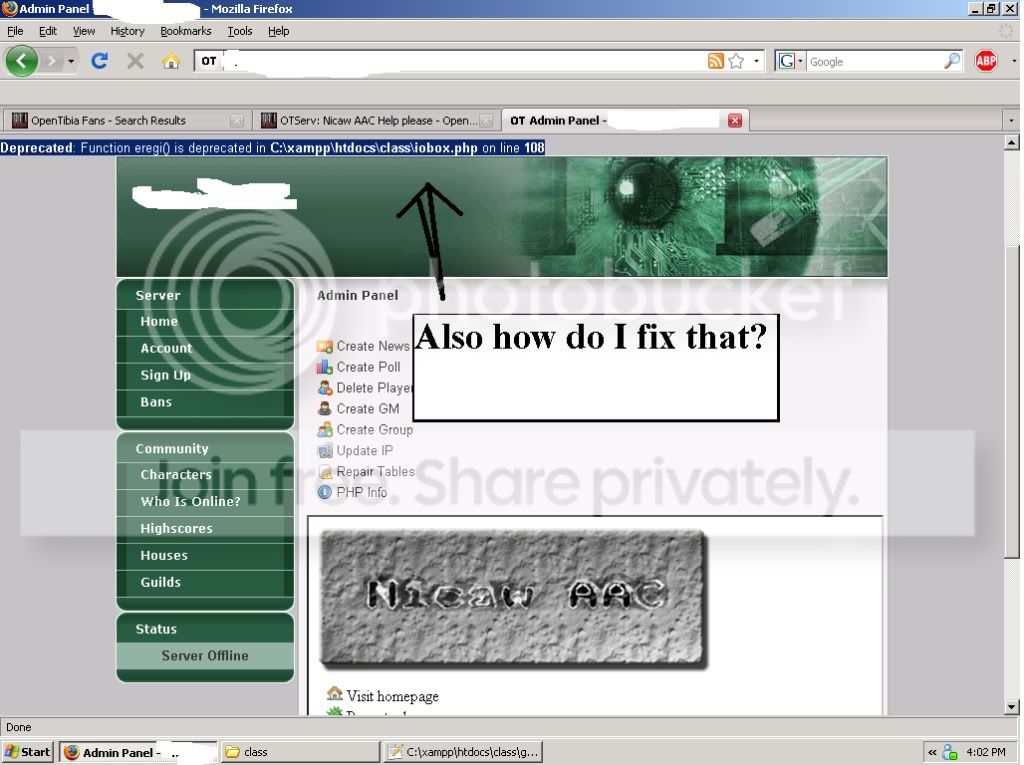Viewport: 1024px width, 765px height.
Task: Click the page scrollbar up arrow
Action: pyautogui.click(x=1012, y=142)
